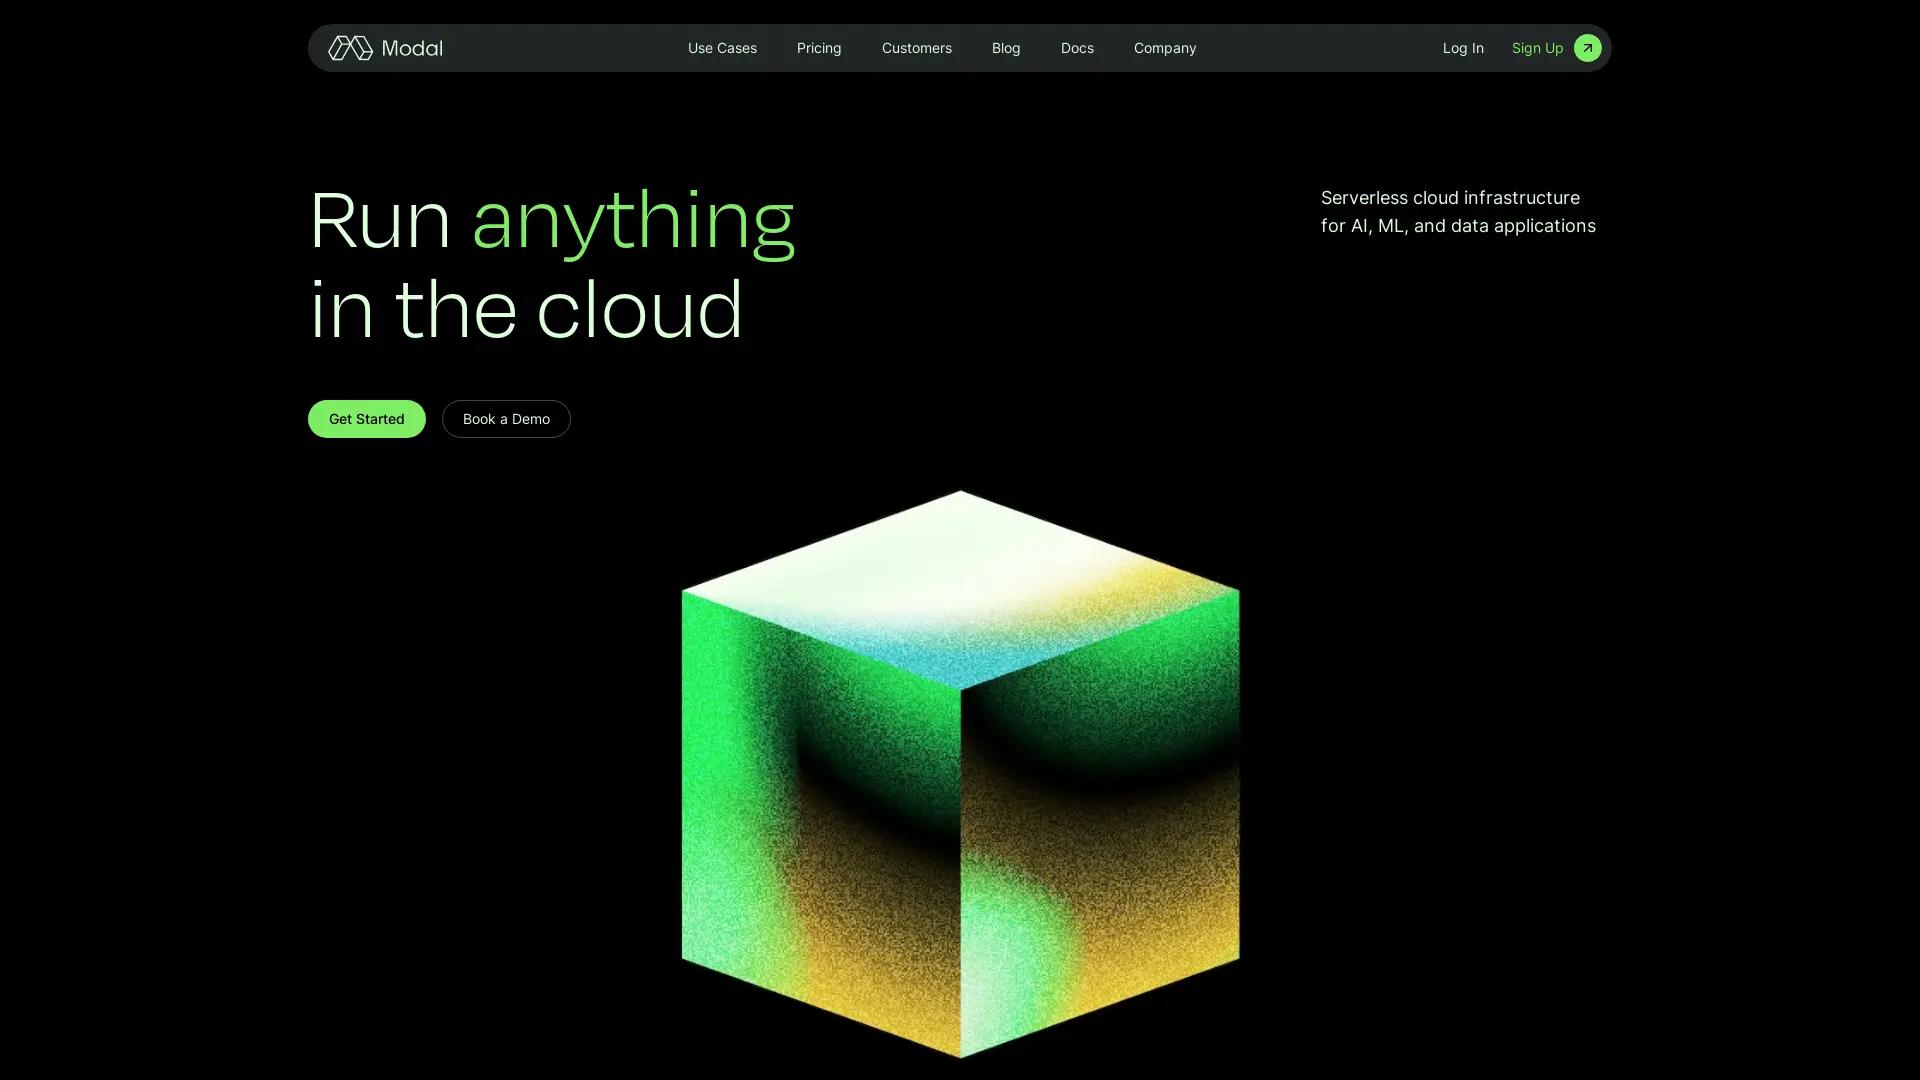
Task: Click the green 'anything' text
Action: tap(632, 221)
